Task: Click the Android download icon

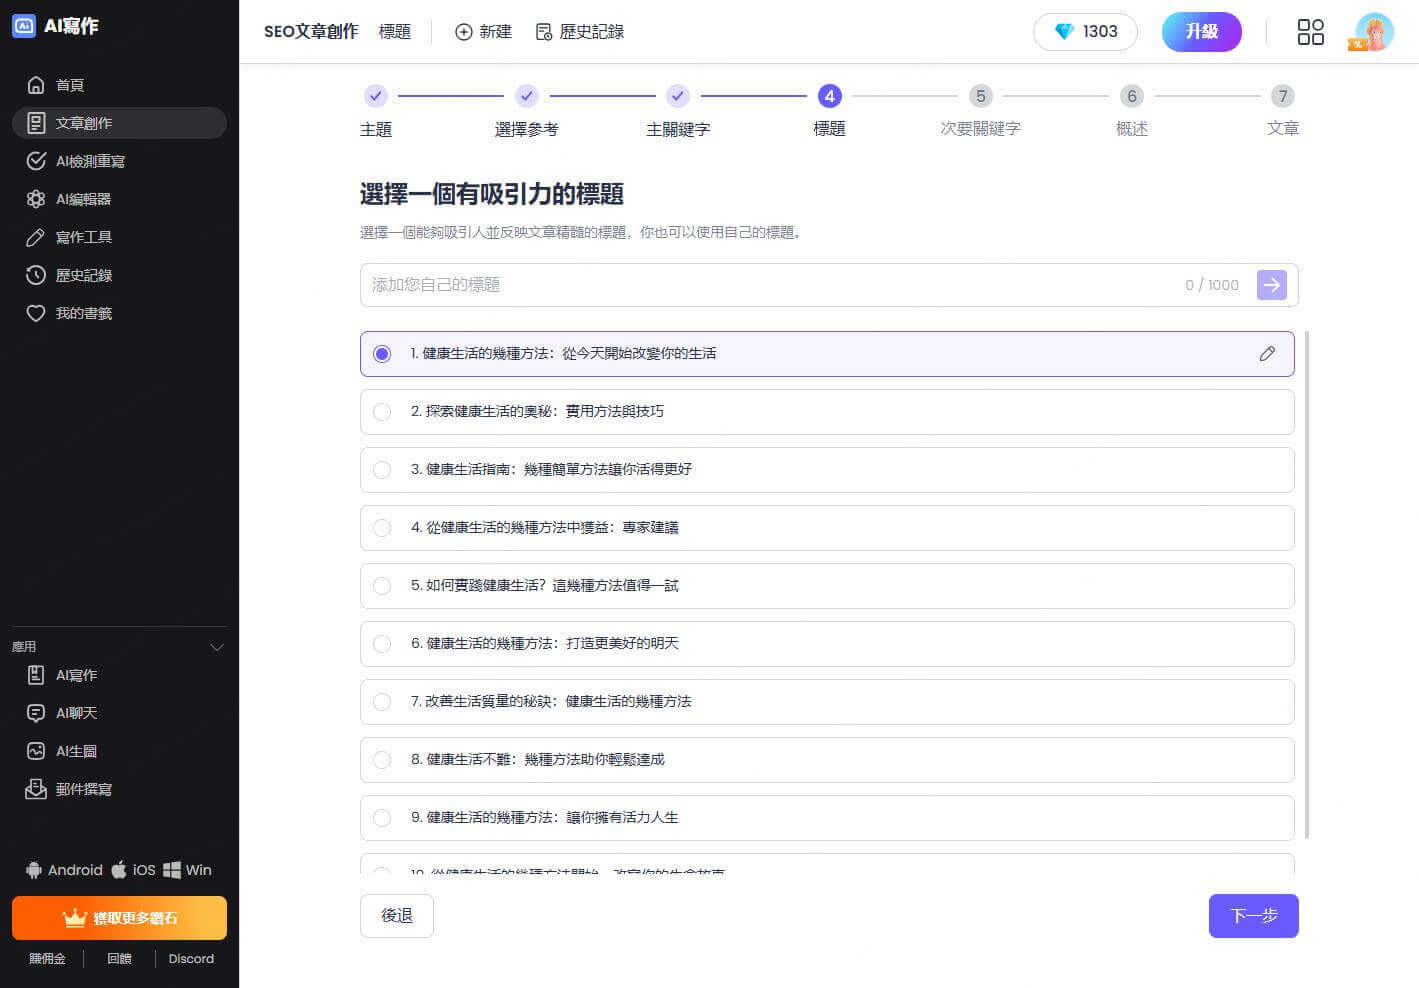Action: [x=34, y=870]
